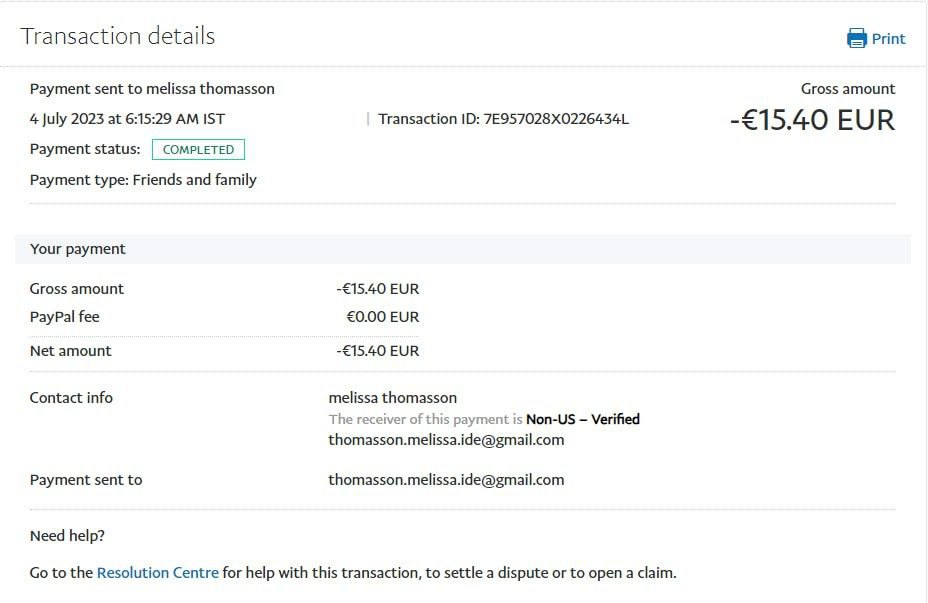928x603 pixels.
Task: Click the COMPLETED status badge
Action: [198, 150]
